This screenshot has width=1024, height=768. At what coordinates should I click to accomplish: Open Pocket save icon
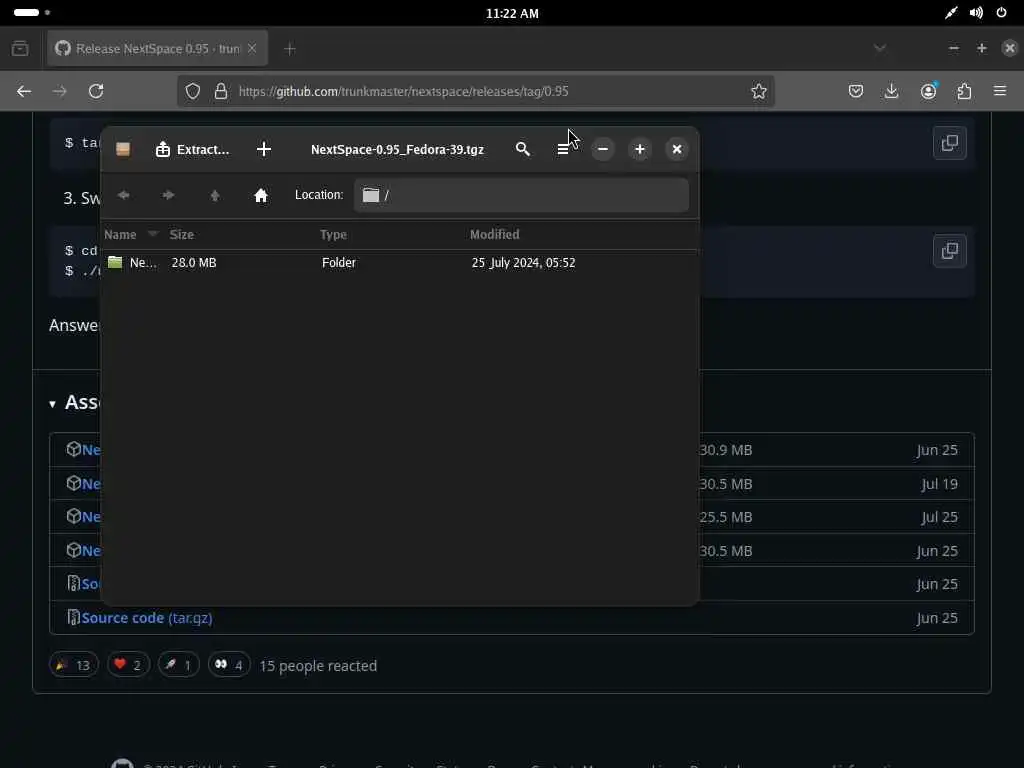(x=856, y=91)
